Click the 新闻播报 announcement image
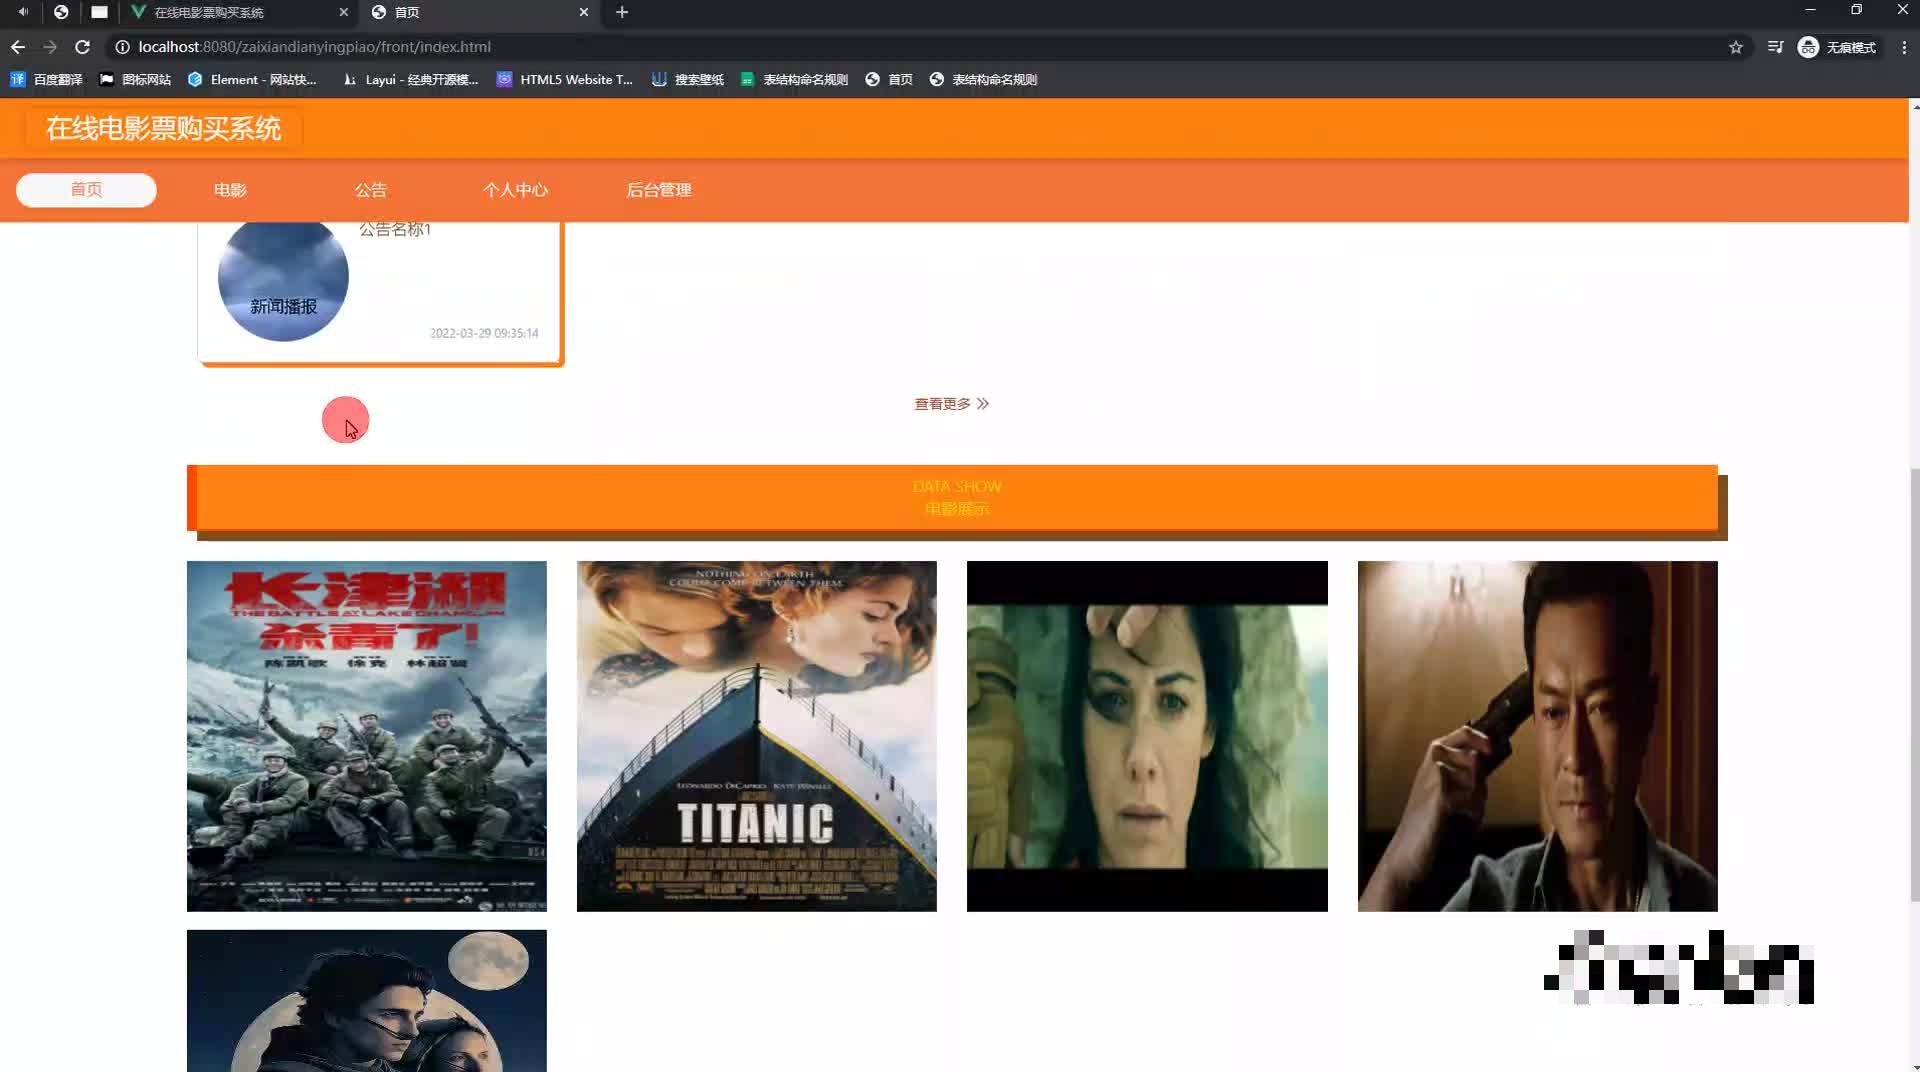 pos(283,281)
